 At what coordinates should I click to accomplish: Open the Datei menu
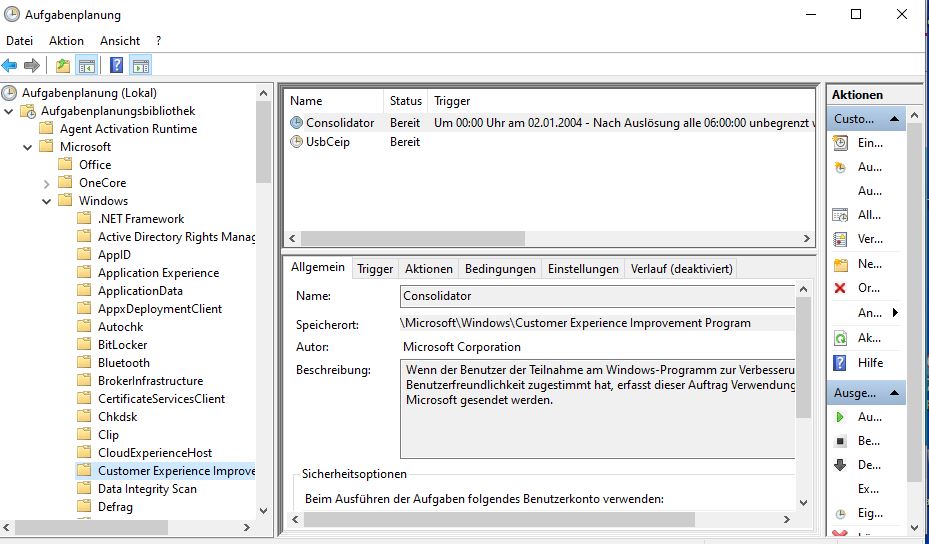20,41
